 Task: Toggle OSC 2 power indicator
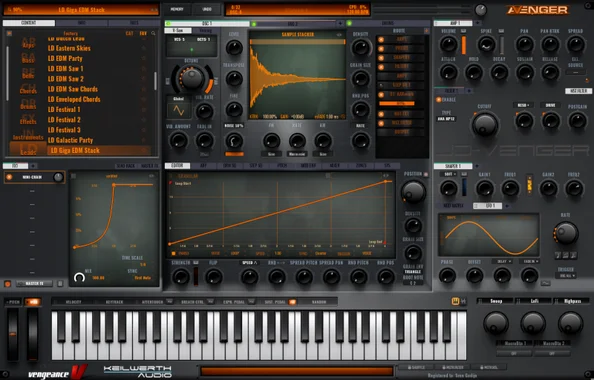pos(254,24)
